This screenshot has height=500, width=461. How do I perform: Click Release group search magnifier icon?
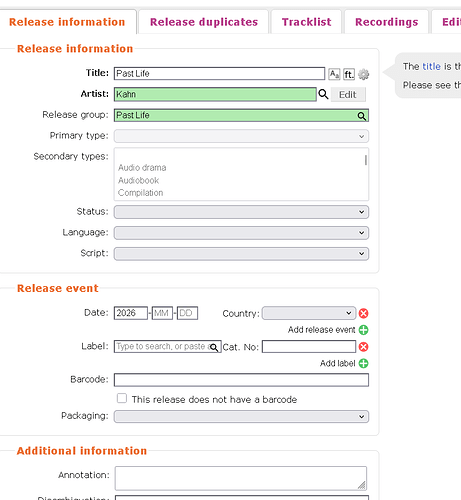(362, 116)
